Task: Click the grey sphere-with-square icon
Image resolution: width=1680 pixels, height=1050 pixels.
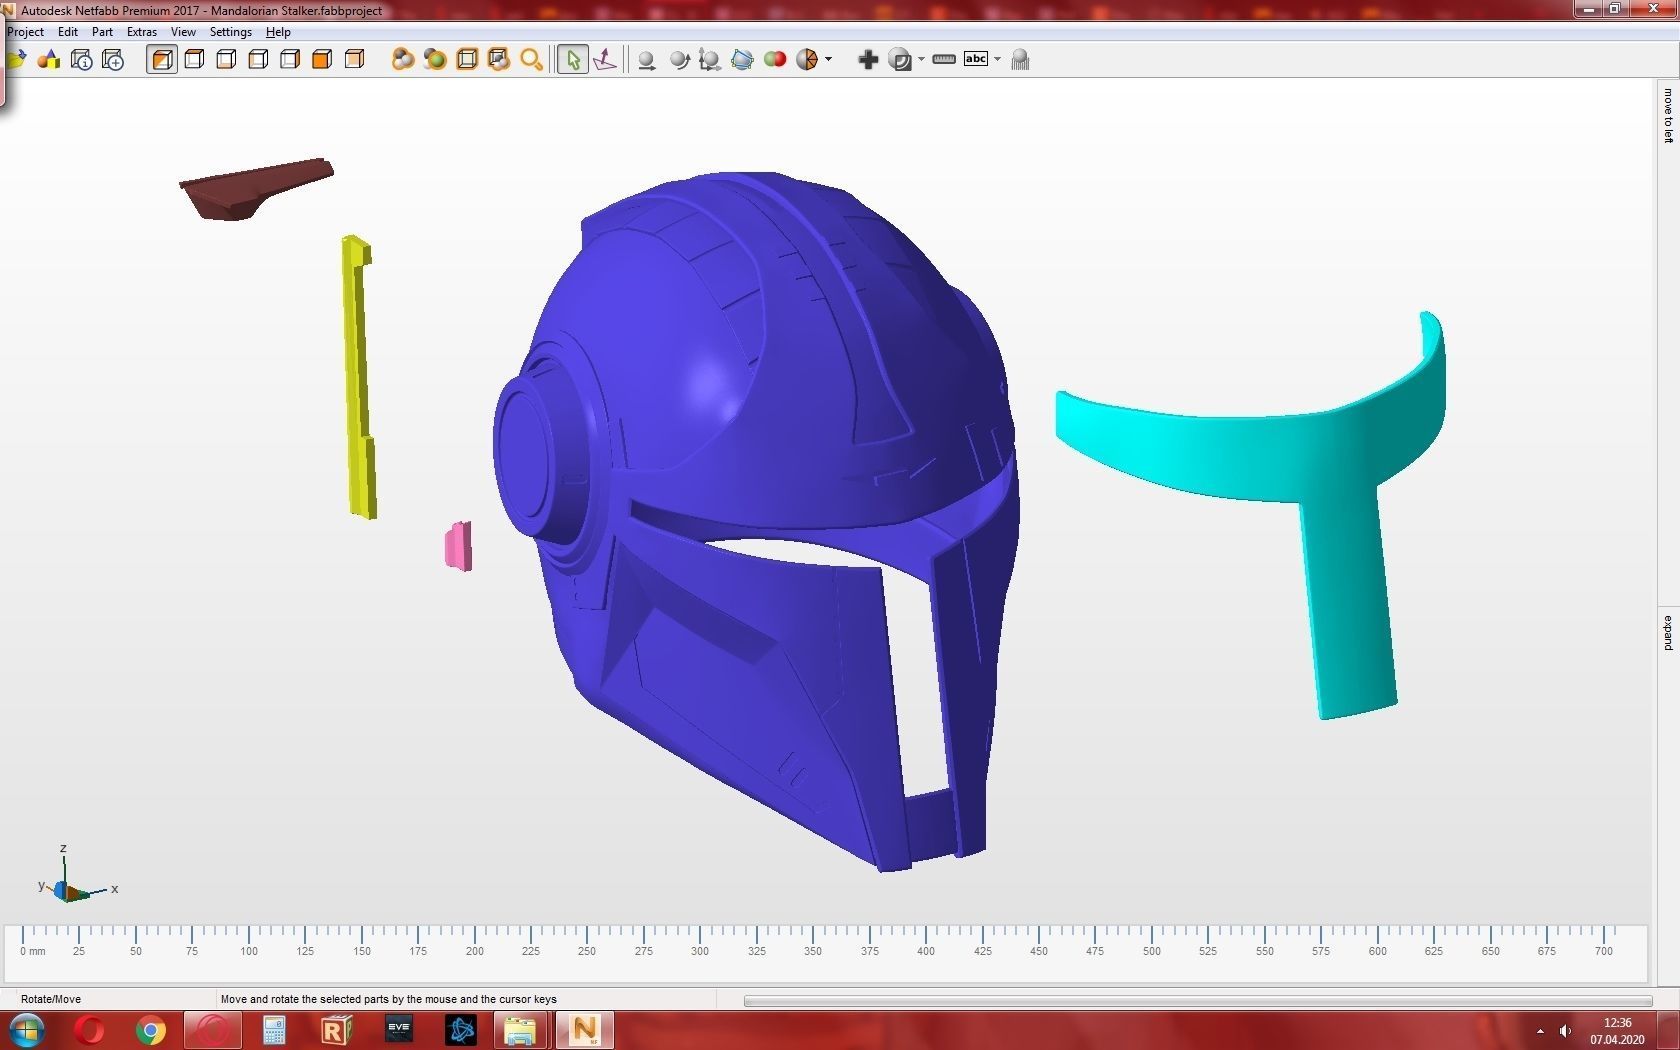Action: click(x=900, y=60)
